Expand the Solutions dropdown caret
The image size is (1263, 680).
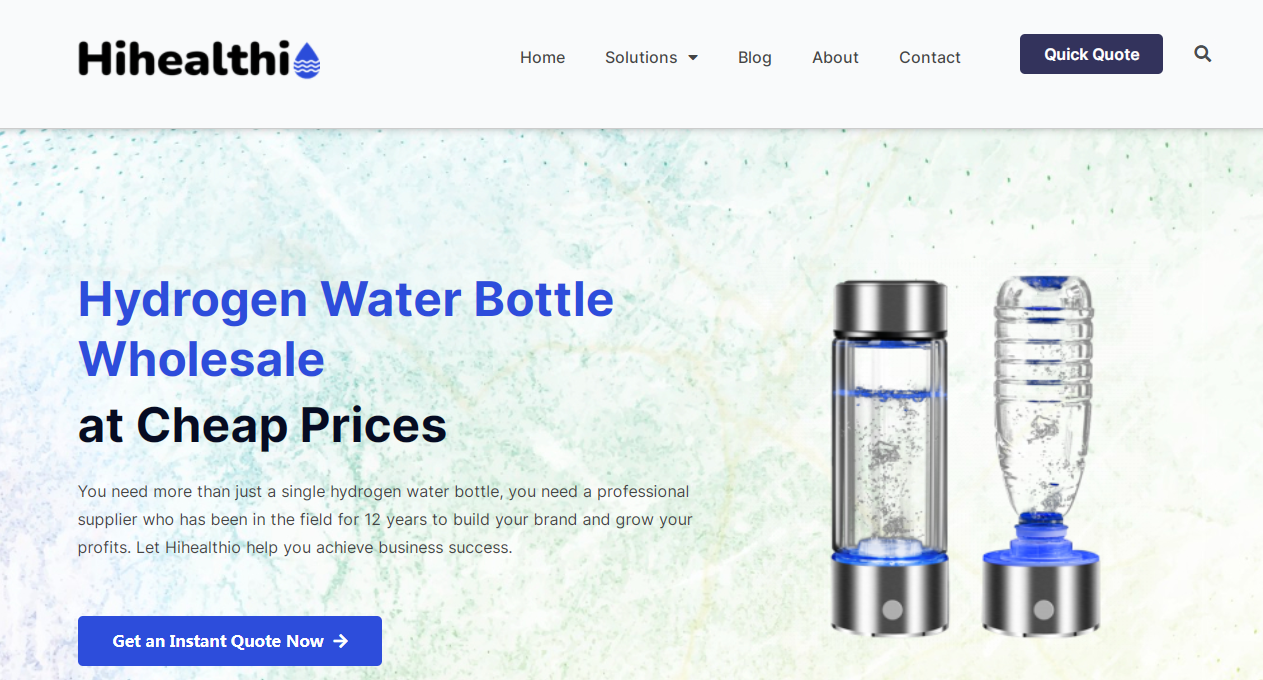click(x=693, y=58)
